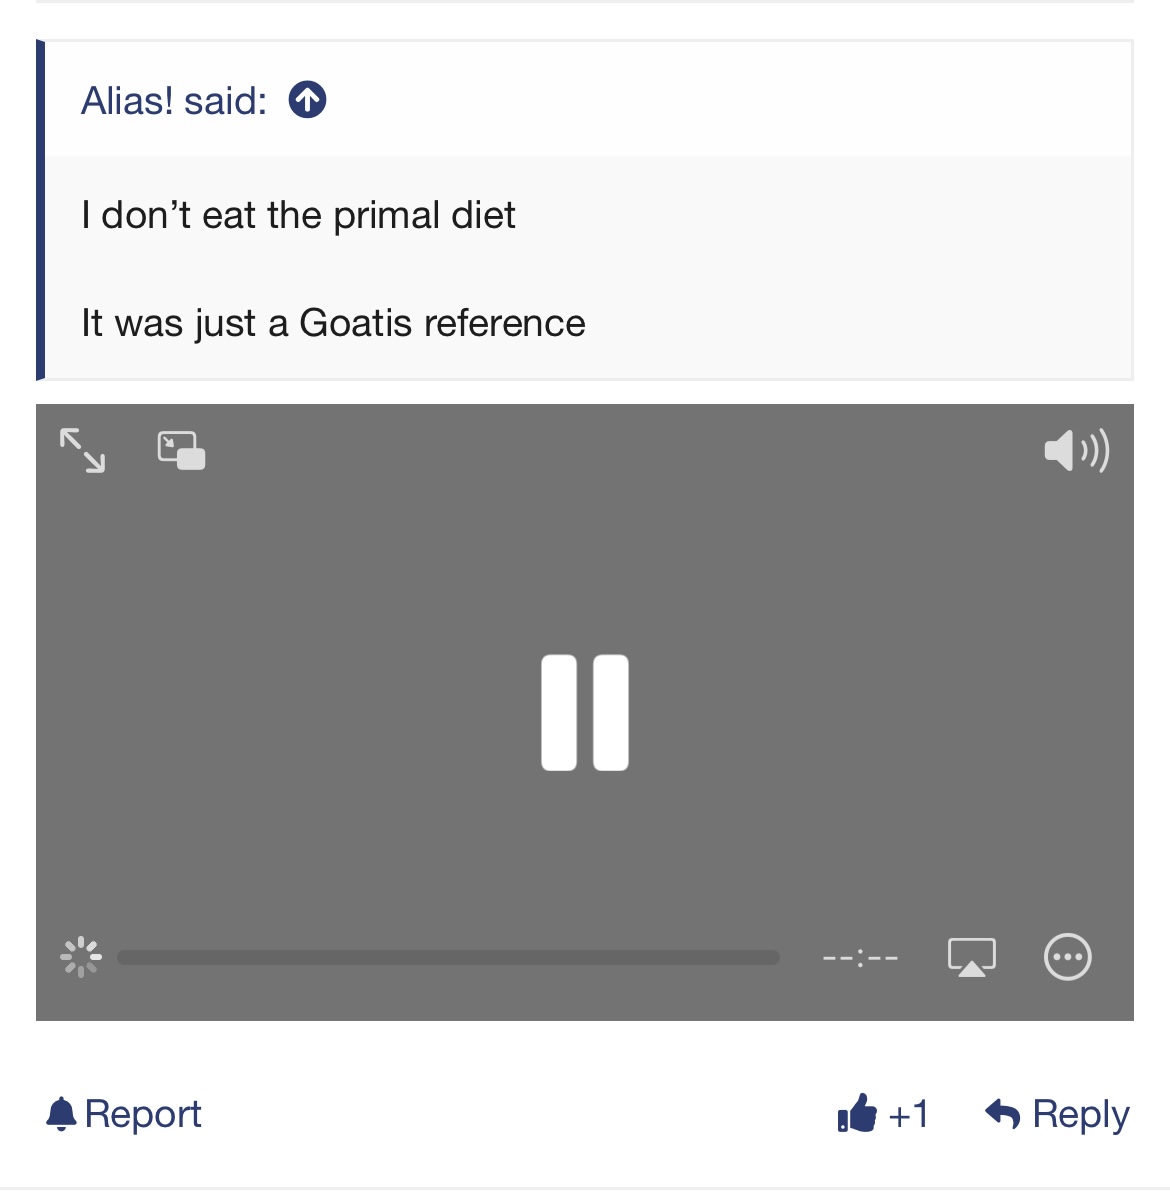Viewport: 1170px width, 1195px height.
Task: Click the video loading spinner
Action: pos(81,957)
